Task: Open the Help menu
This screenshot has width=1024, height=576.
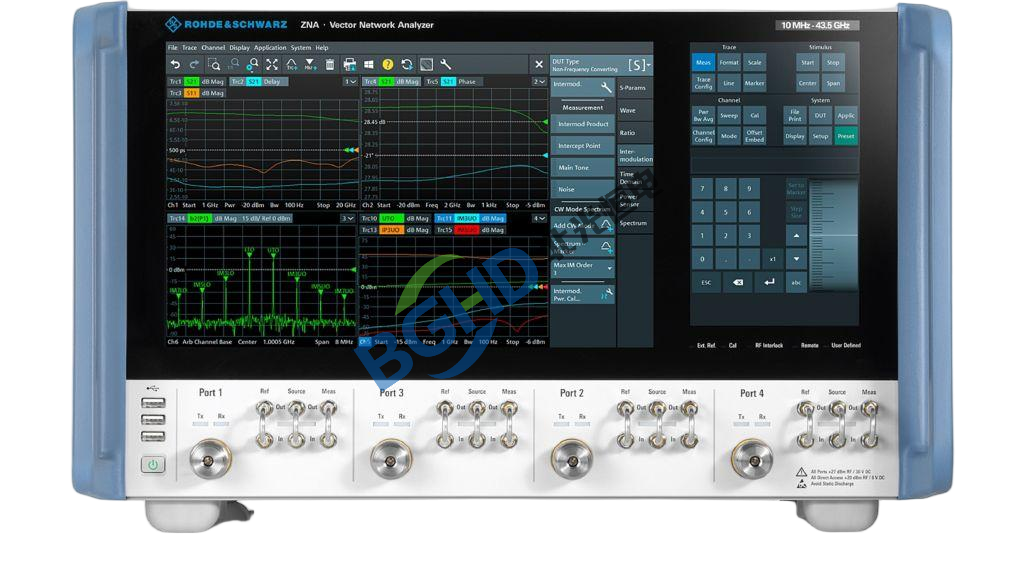Action: 322,48
